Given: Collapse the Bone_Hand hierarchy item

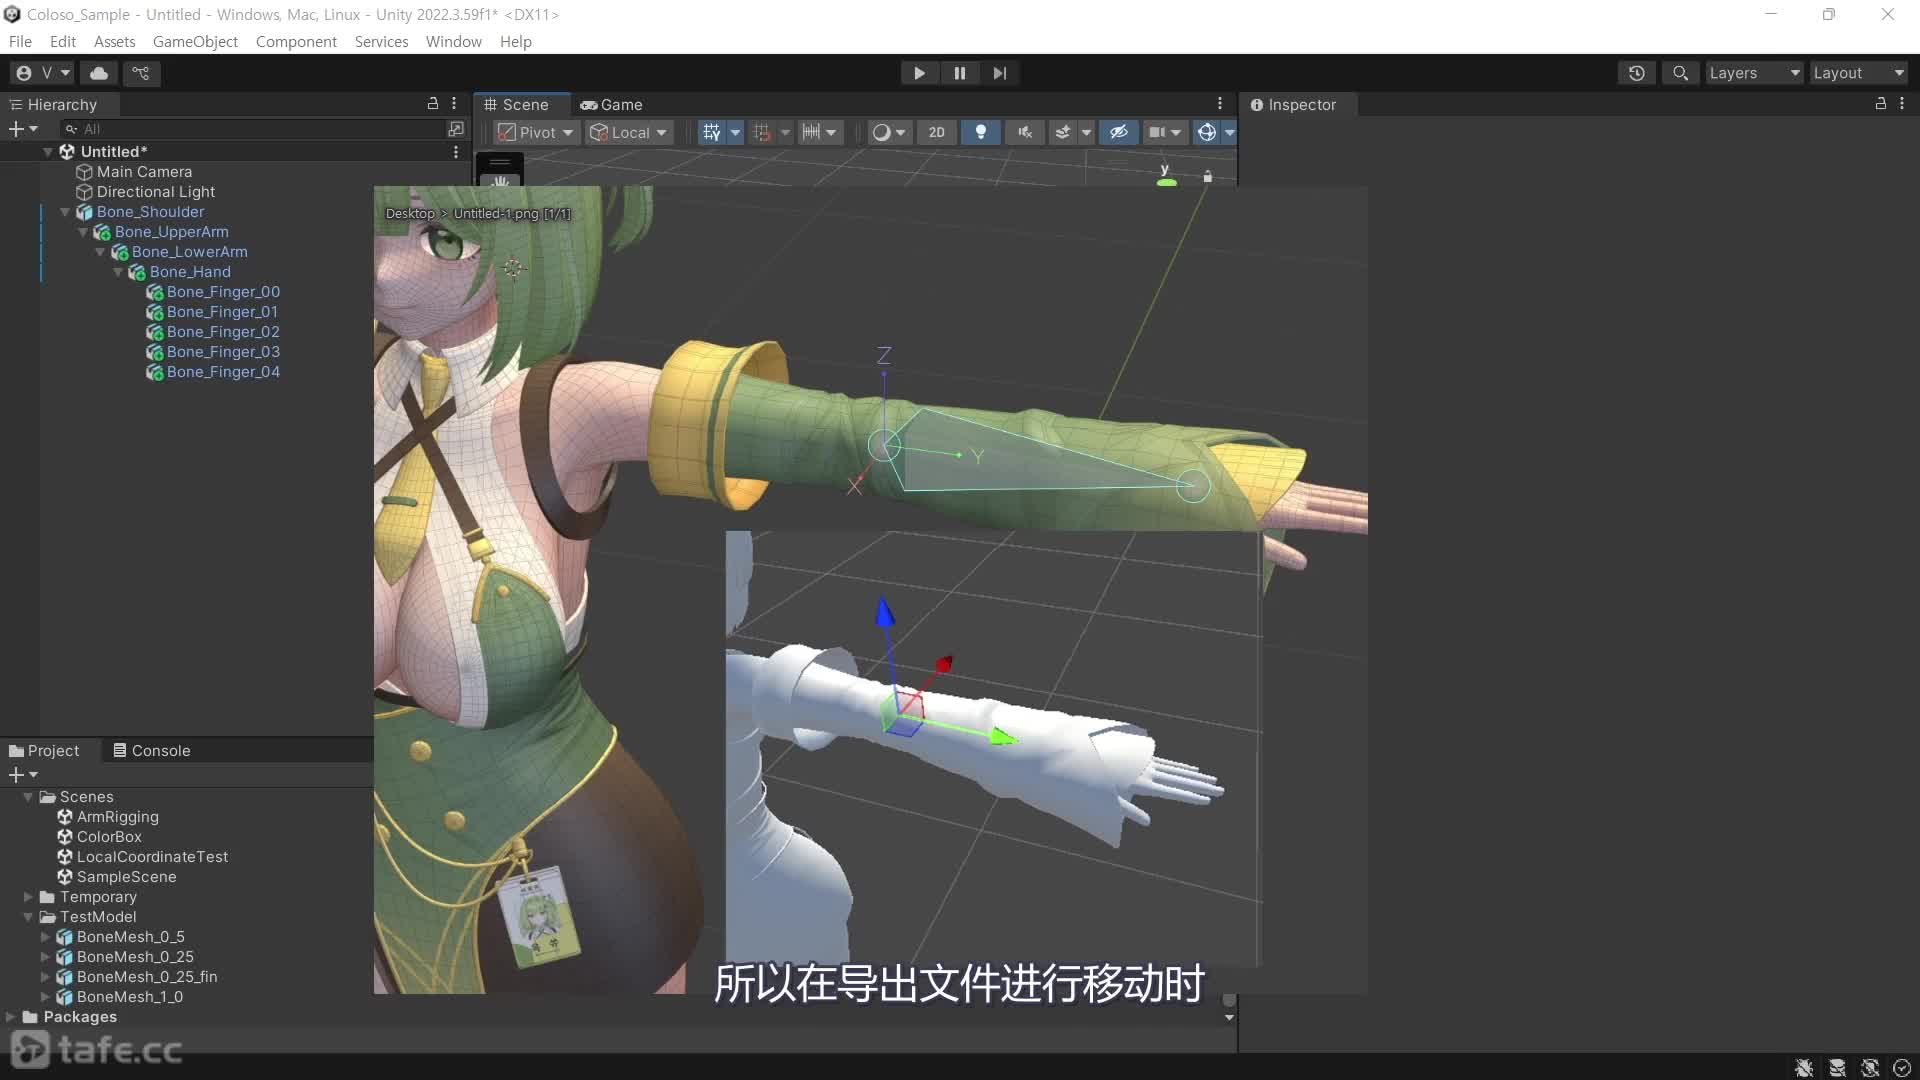Looking at the screenshot, I should pyautogui.click(x=118, y=272).
